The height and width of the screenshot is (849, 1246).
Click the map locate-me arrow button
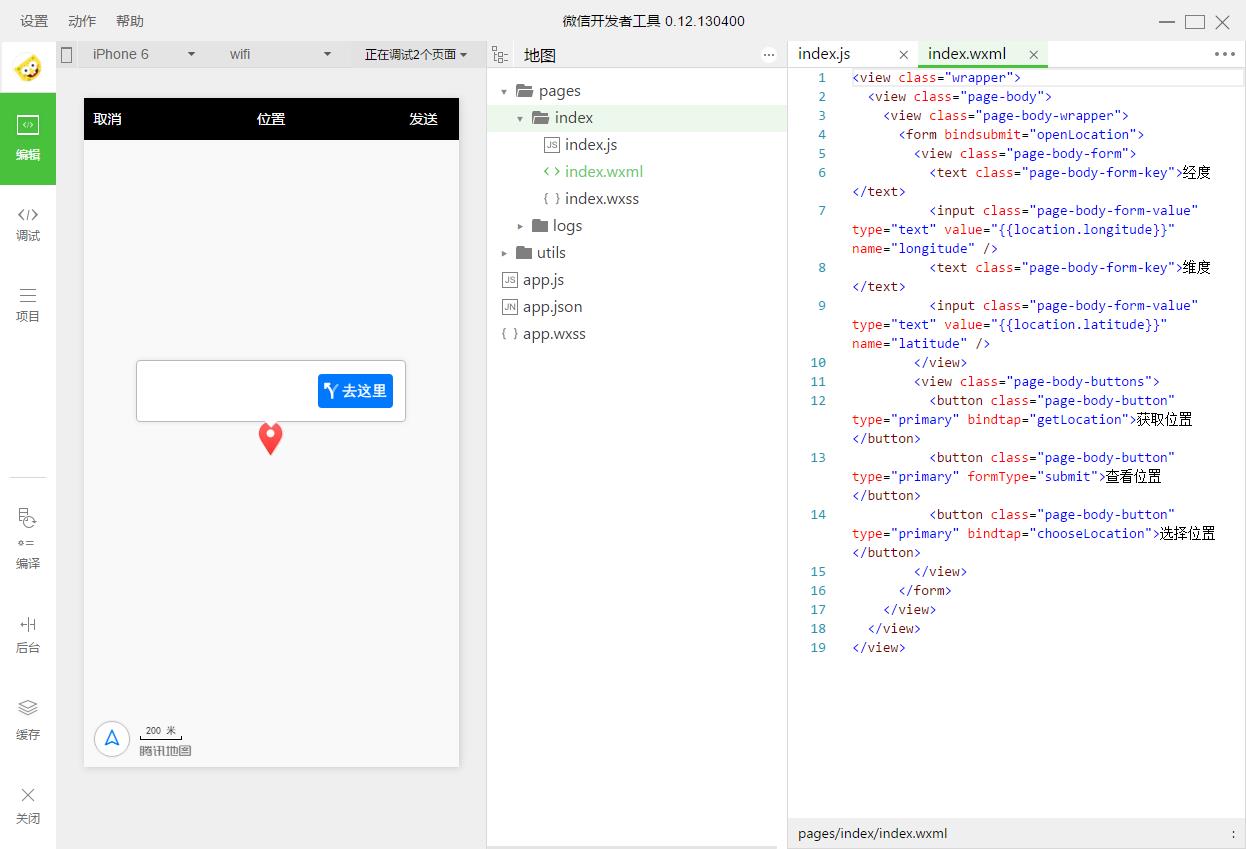(112, 738)
